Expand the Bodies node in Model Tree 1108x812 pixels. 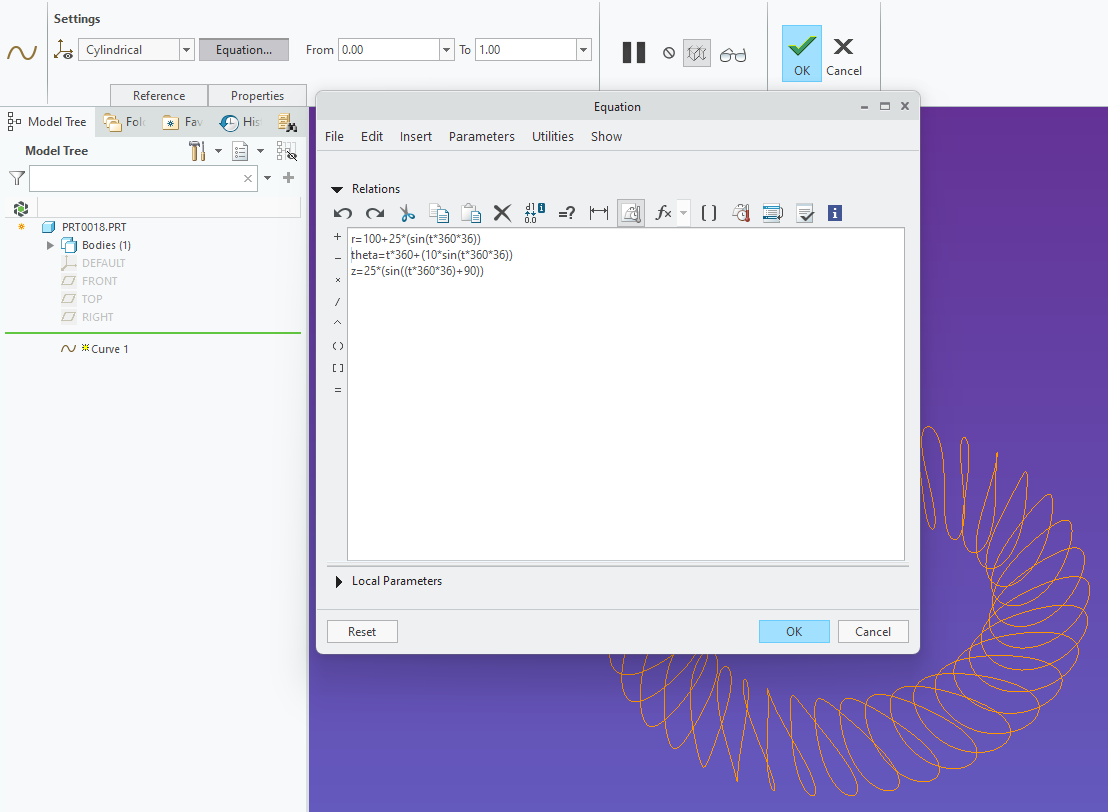pos(50,244)
